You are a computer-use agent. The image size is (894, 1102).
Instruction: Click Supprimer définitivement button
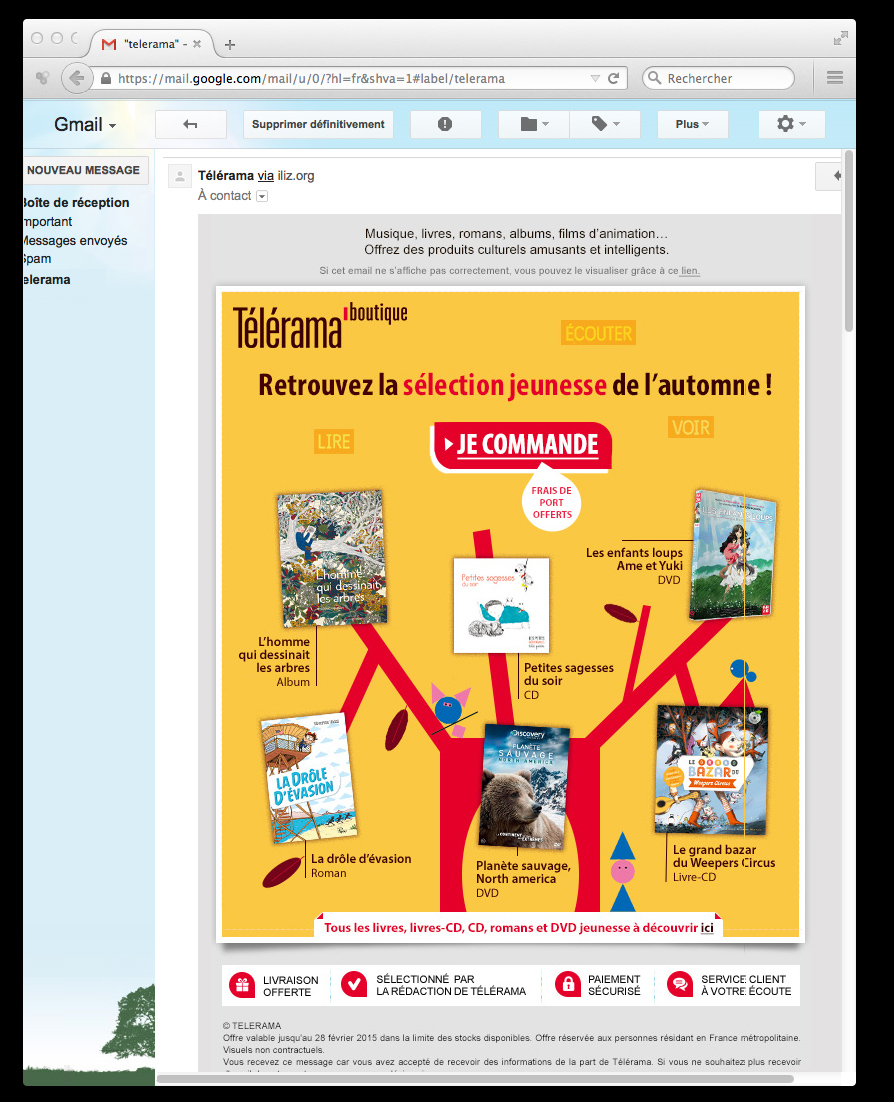point(318,124)
